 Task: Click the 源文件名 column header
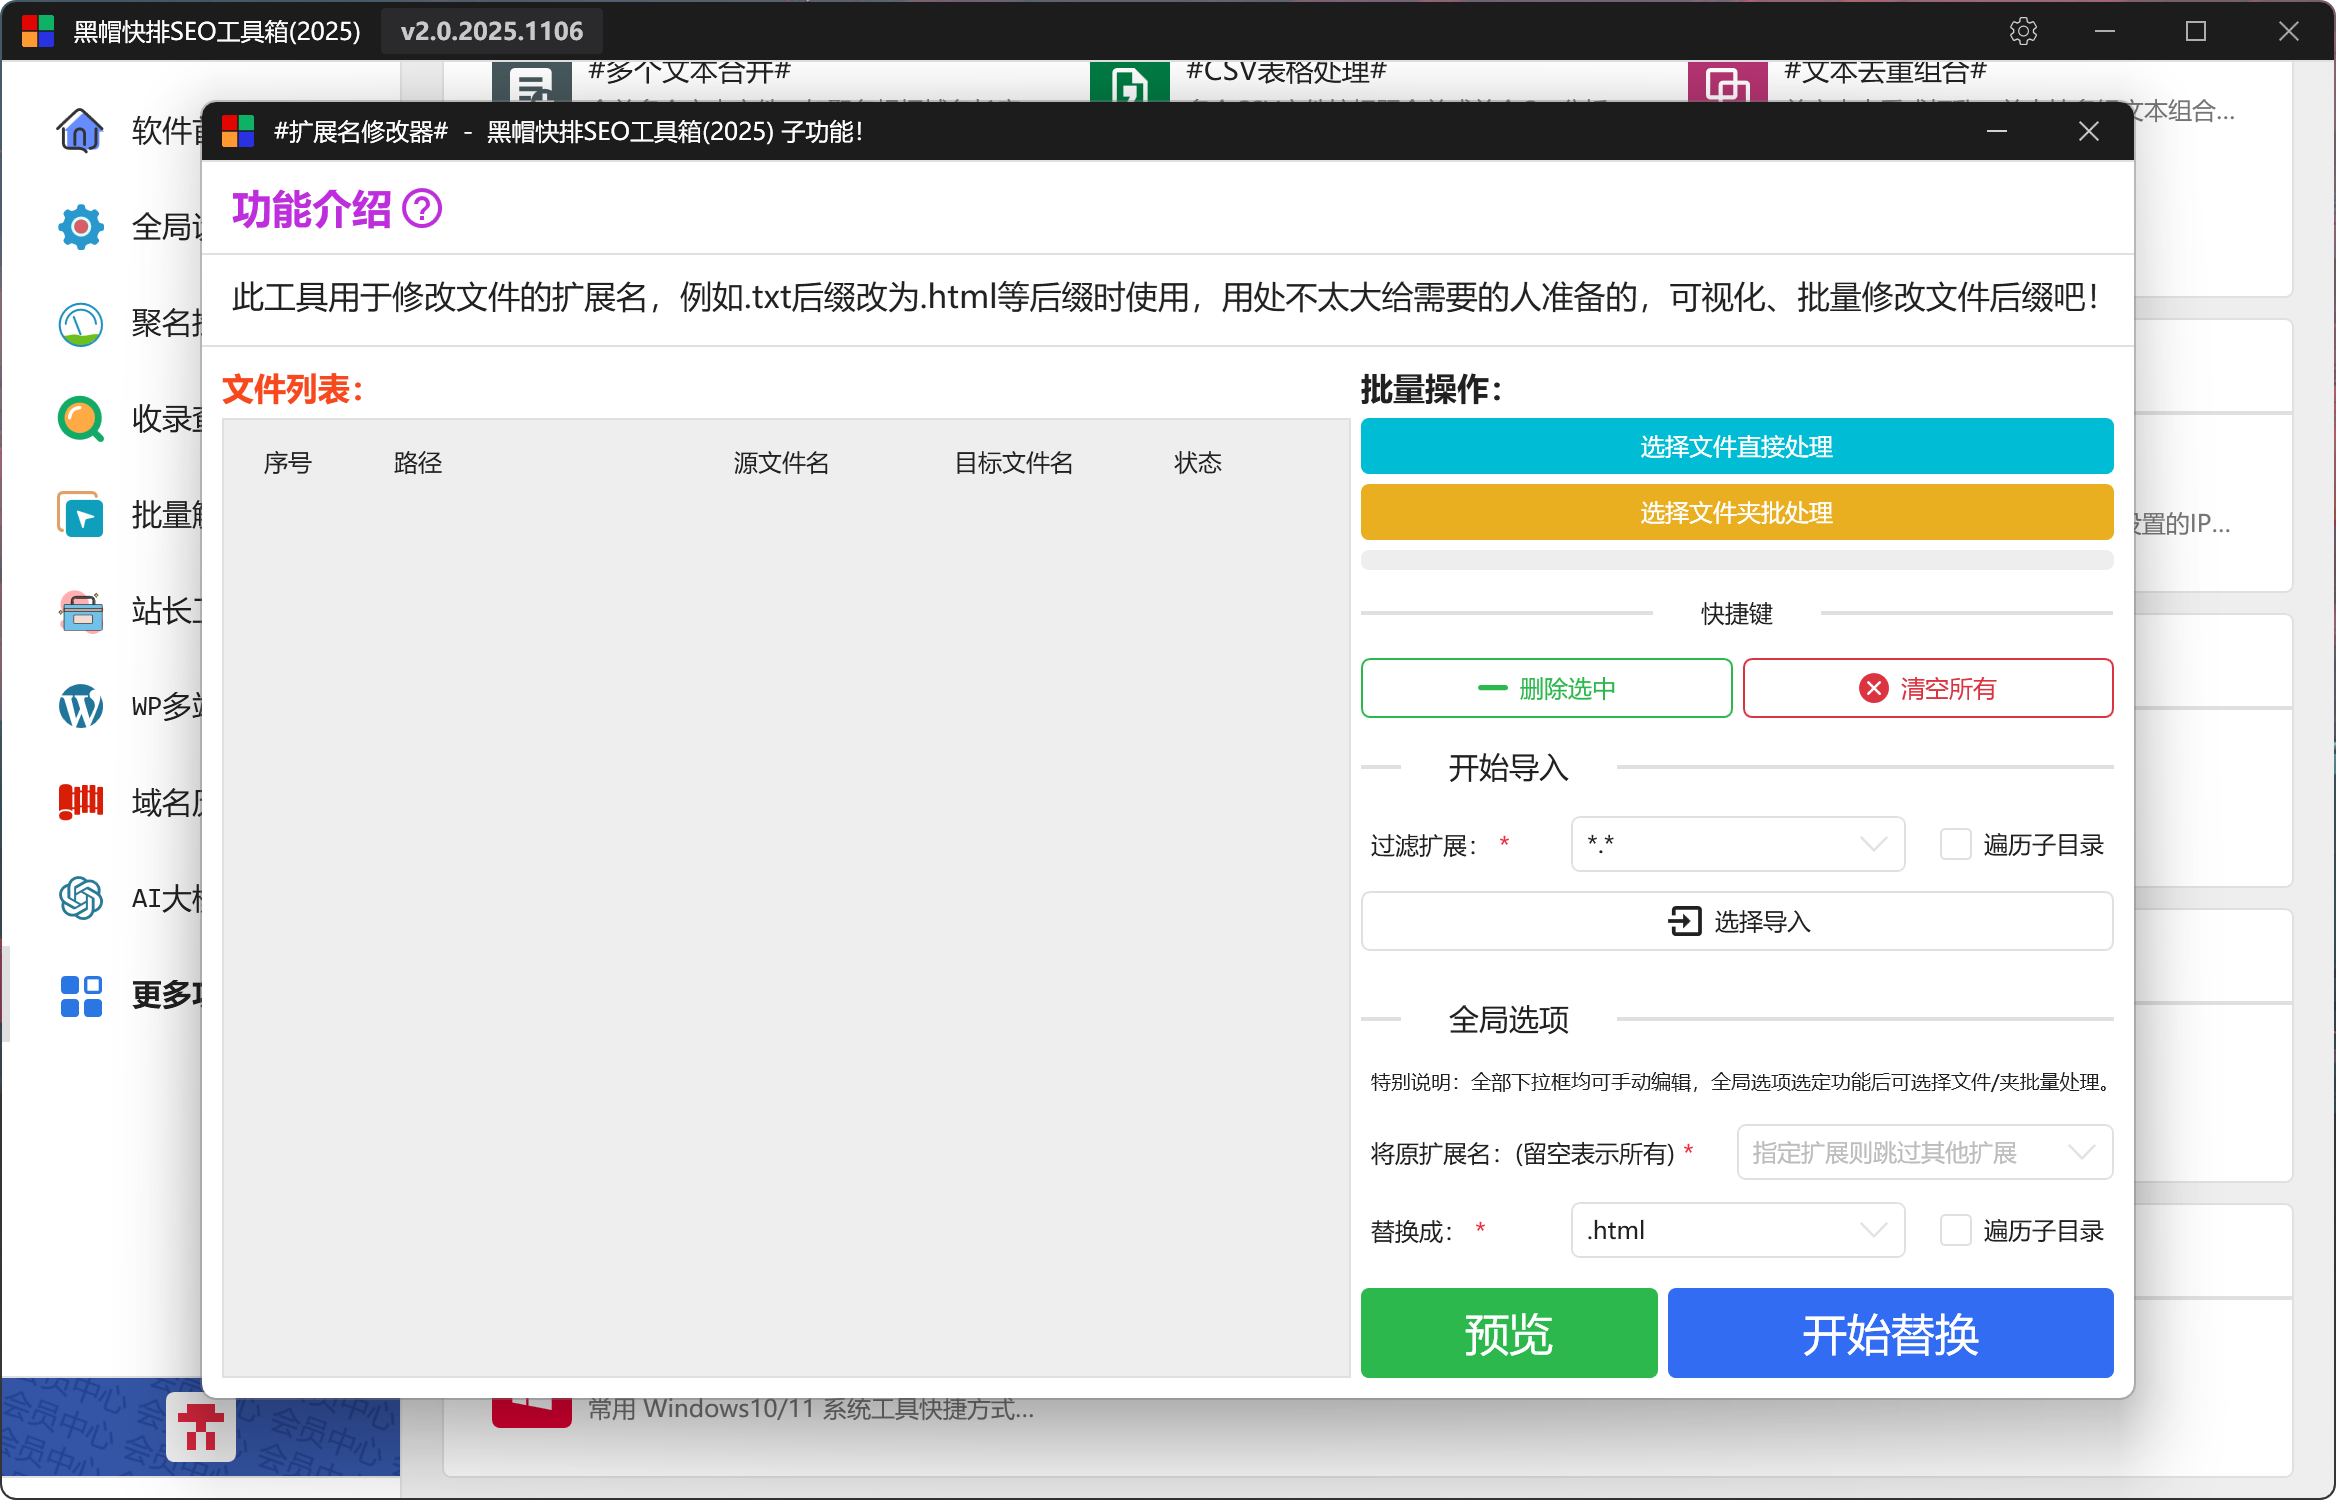(x=781, y=463)
